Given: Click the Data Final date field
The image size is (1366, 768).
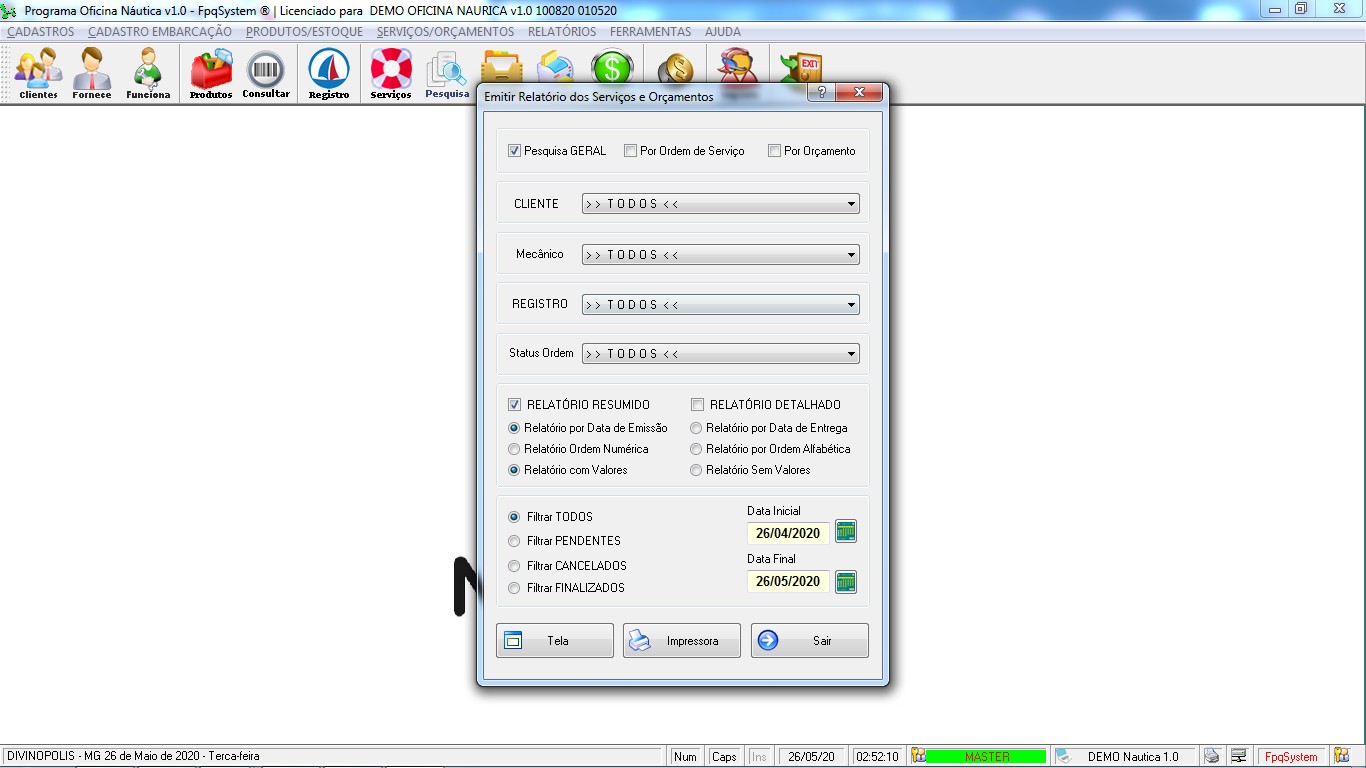Looking at the screenshot, I should (x=788, y=581).
